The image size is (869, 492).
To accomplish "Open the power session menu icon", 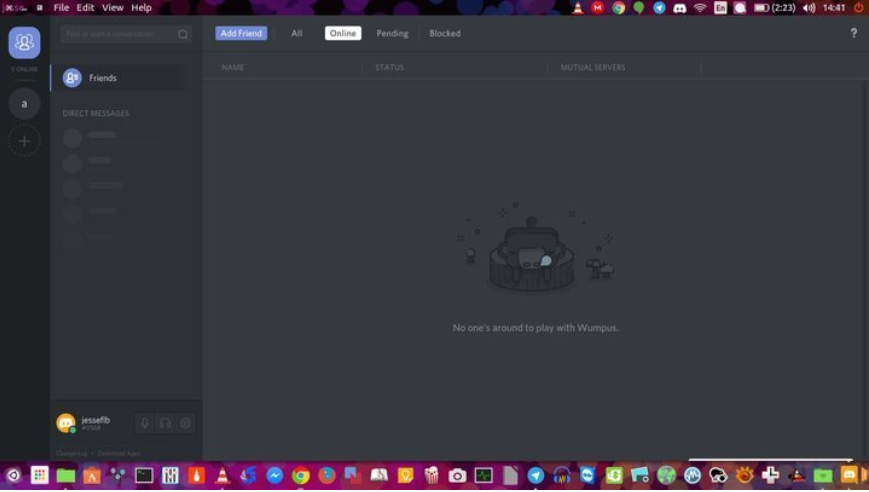I will point(858,8).
